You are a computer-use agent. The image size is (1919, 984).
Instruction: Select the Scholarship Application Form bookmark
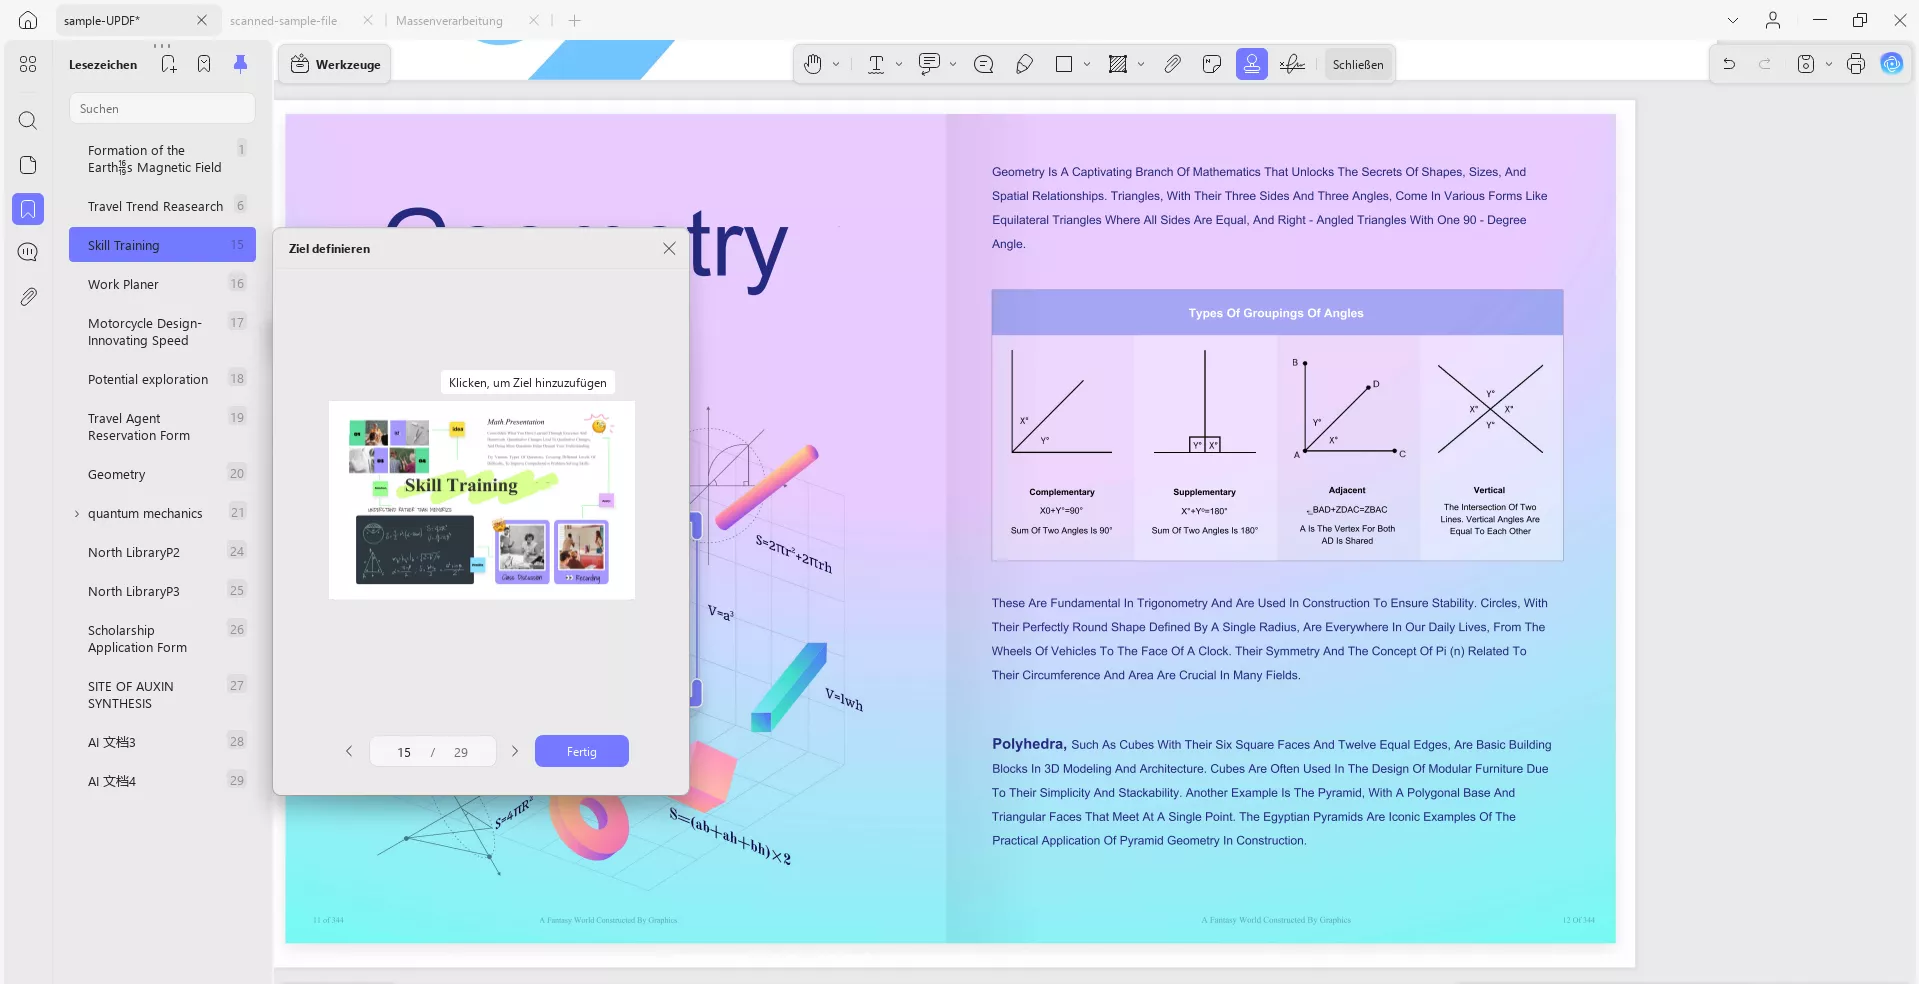tap(162, 639)
